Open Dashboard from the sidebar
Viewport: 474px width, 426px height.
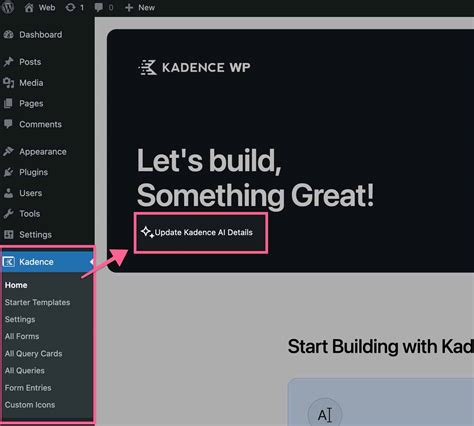(40, 35)
